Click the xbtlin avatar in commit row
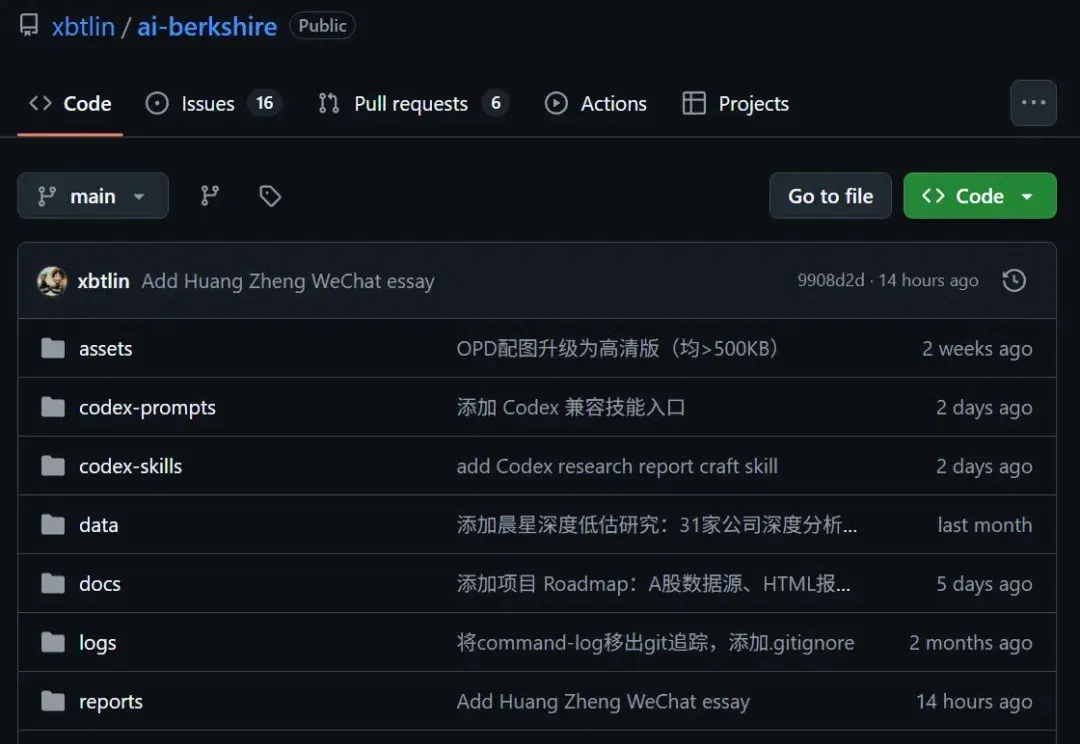Screen dimensions: 1080x744 click(52, 281)
